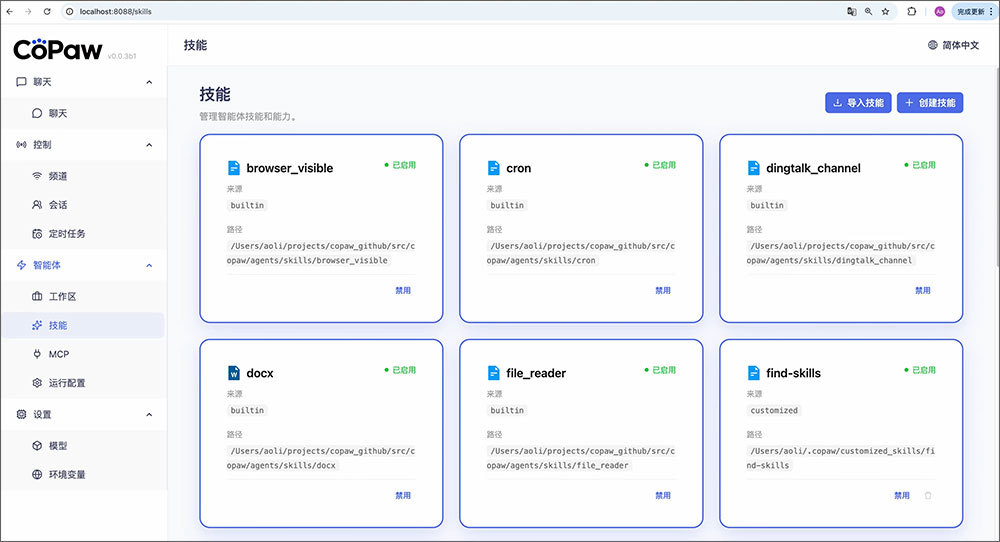
Task: Click the docx Word file icon
Action: (234, 373)
